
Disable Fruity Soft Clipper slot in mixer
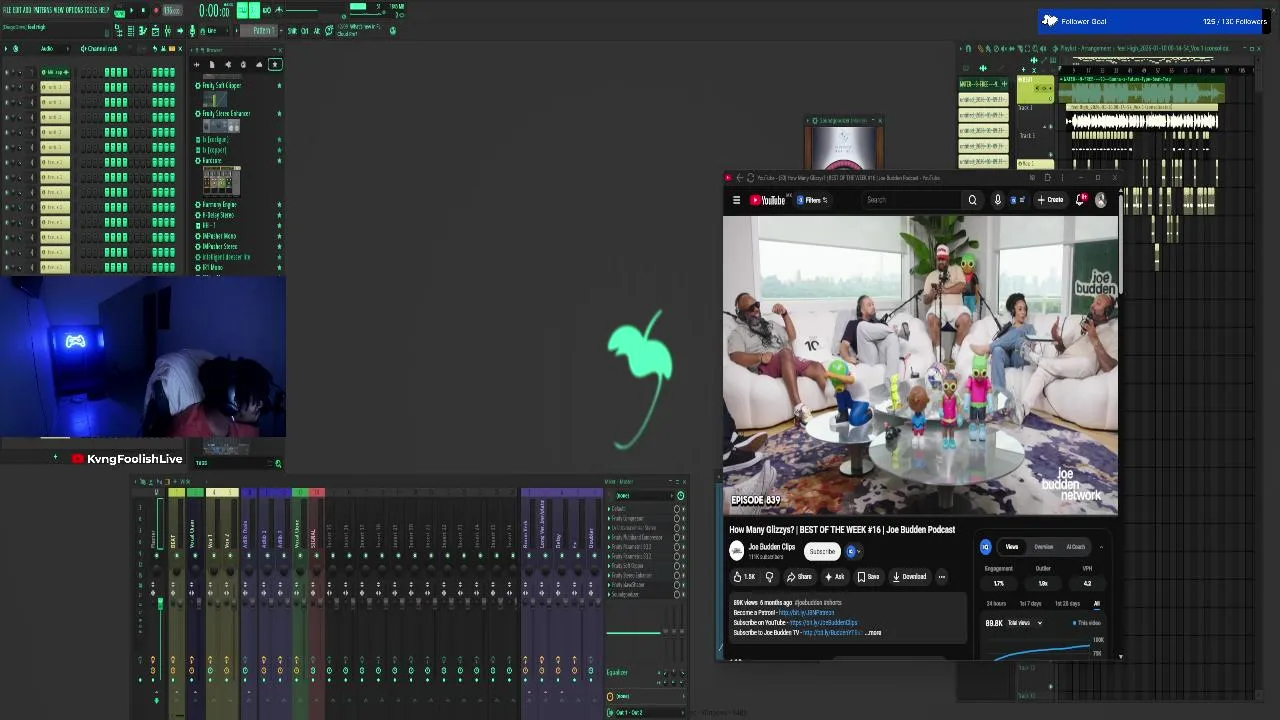pyautogui.click(x=677, y=566)
